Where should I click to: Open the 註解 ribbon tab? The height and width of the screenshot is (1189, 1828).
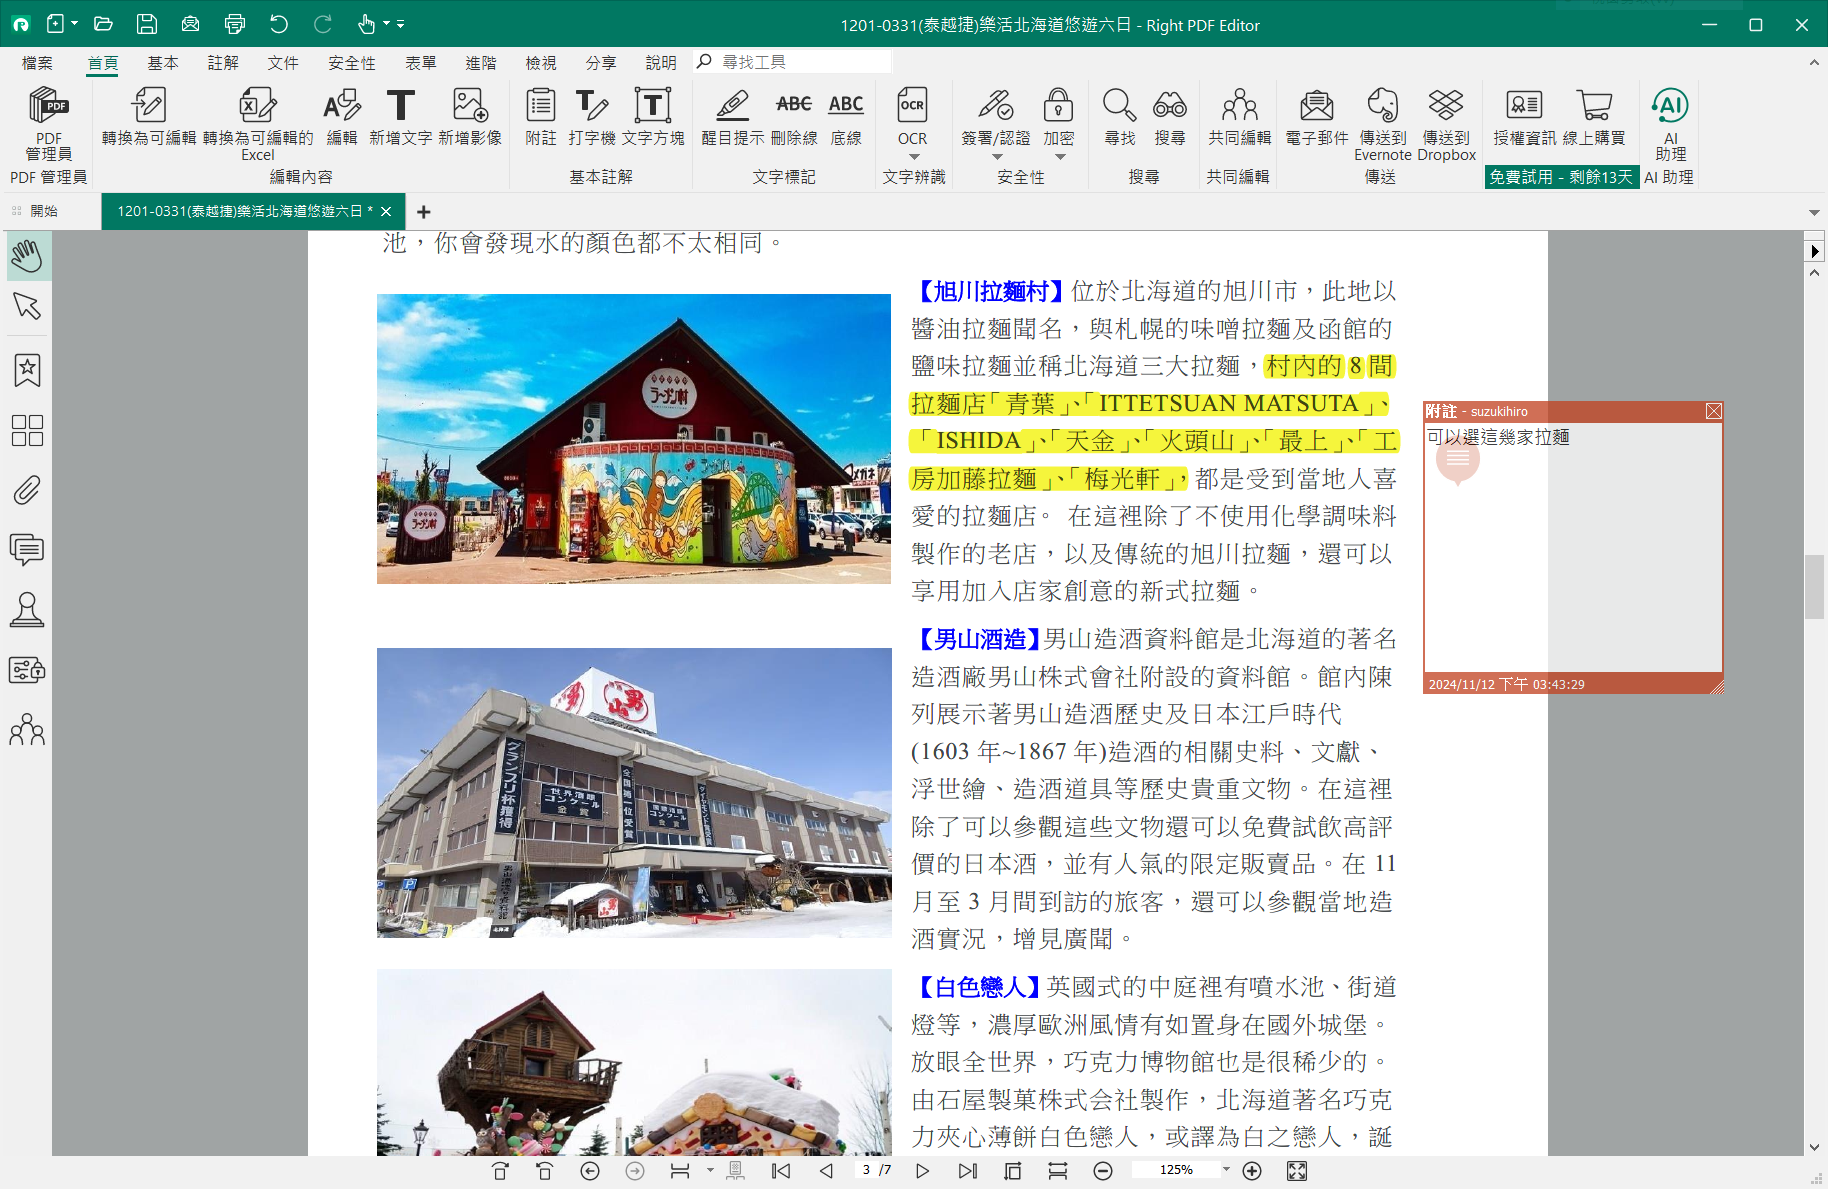point(223,63)
